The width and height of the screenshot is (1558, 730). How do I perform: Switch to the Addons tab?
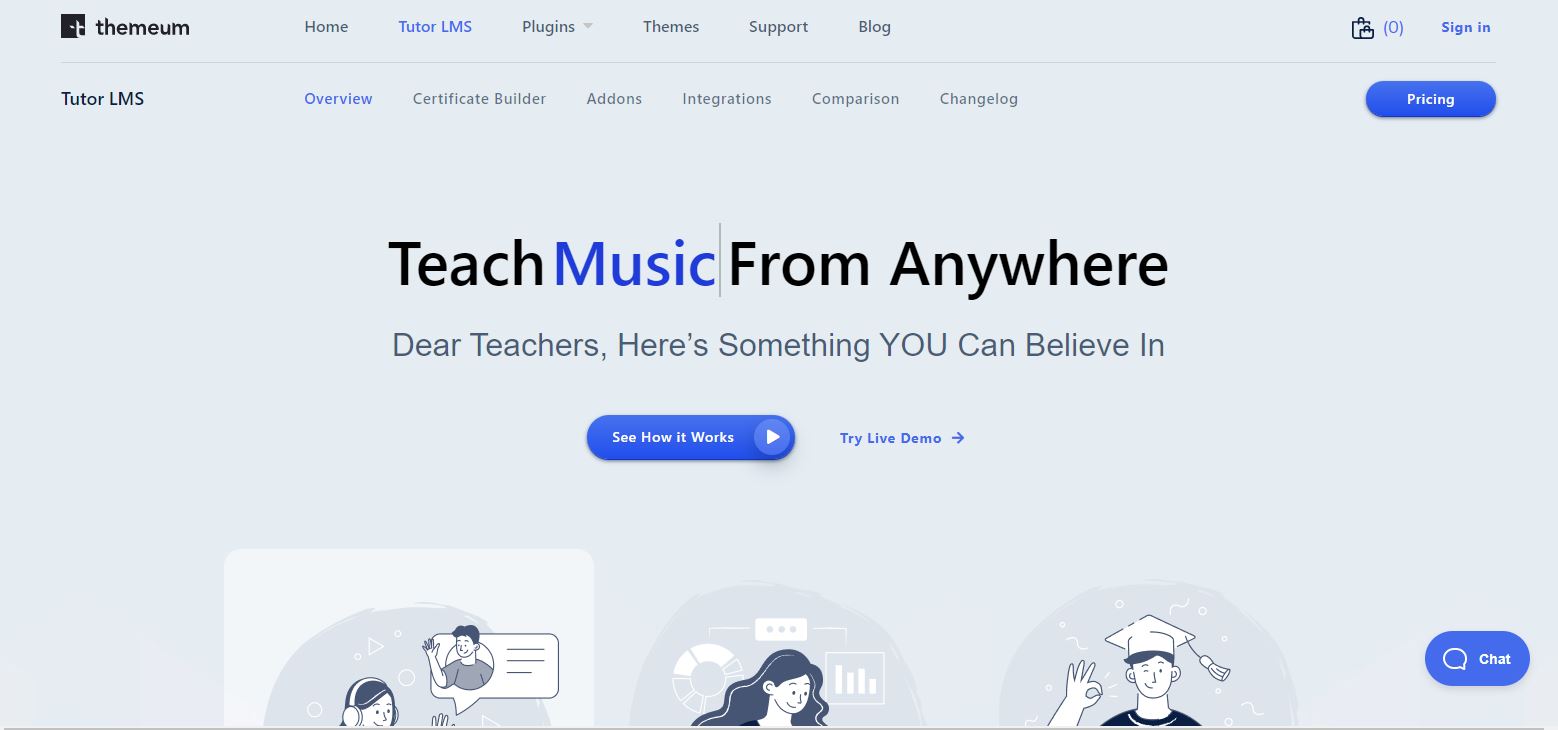(614, 99)
